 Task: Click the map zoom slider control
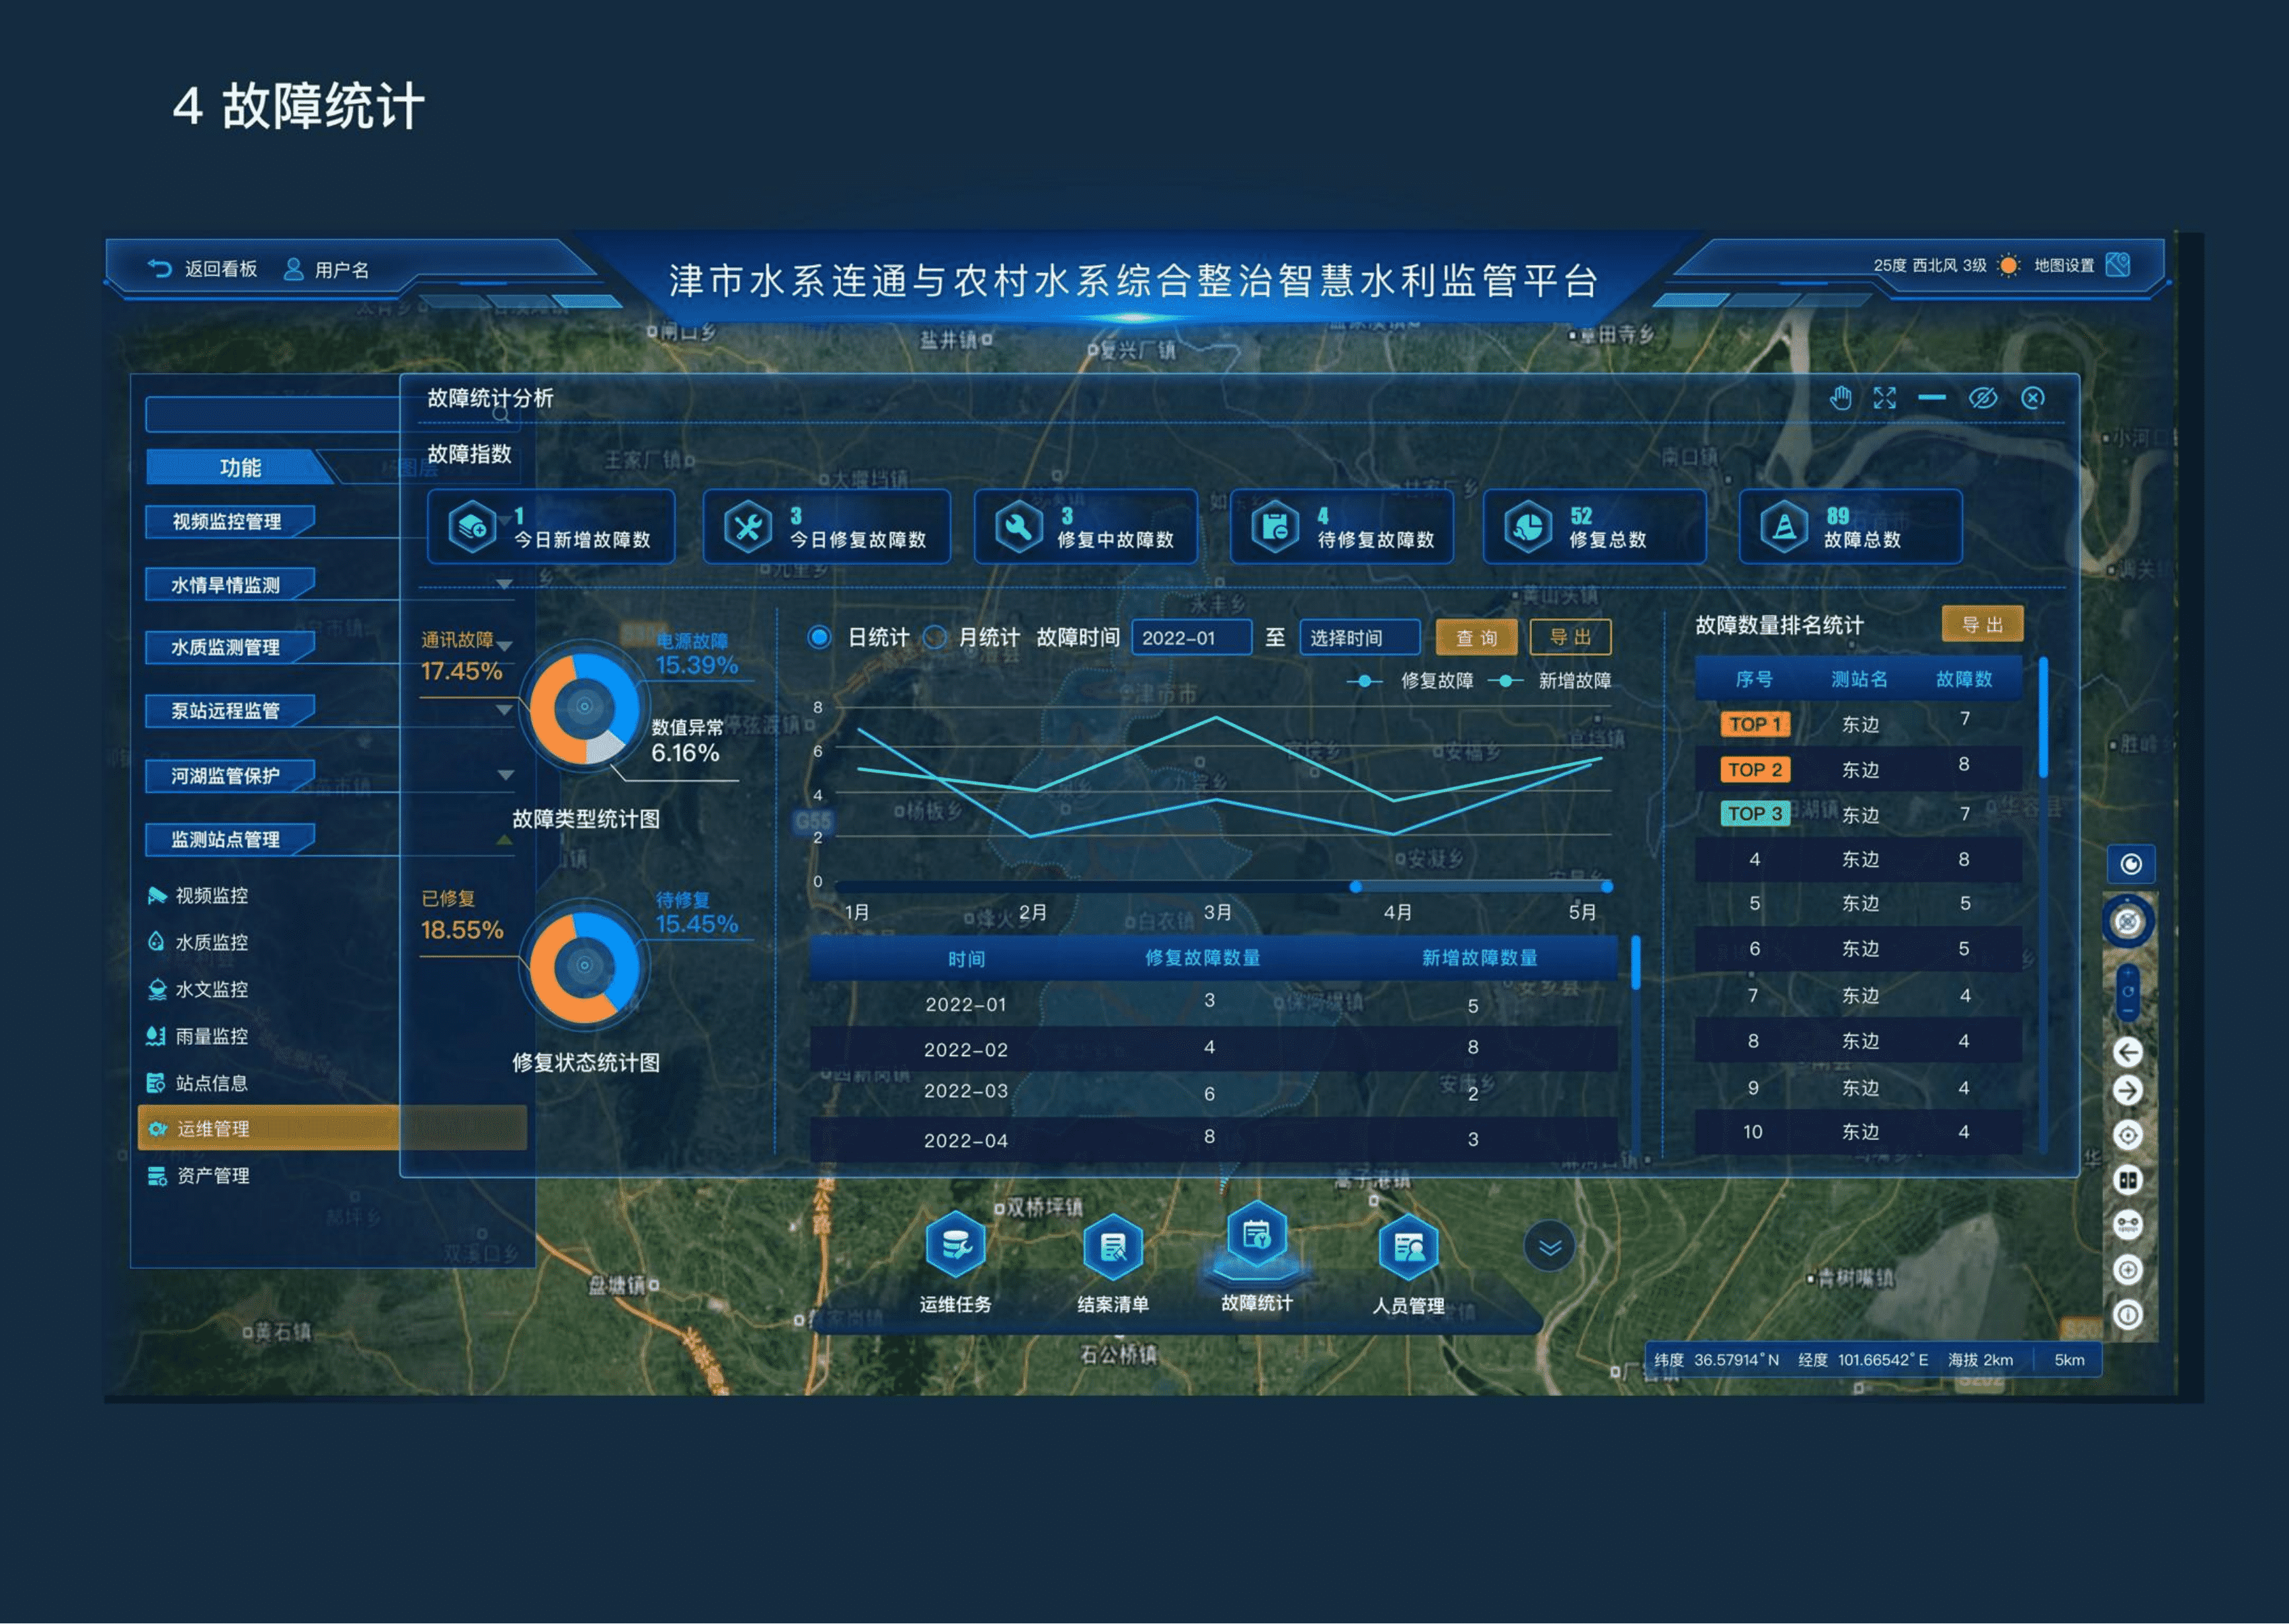2128,992
